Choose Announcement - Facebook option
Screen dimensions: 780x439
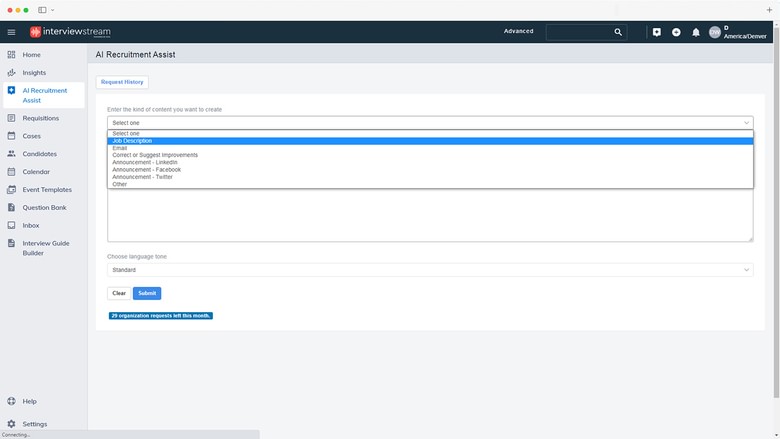430,170
